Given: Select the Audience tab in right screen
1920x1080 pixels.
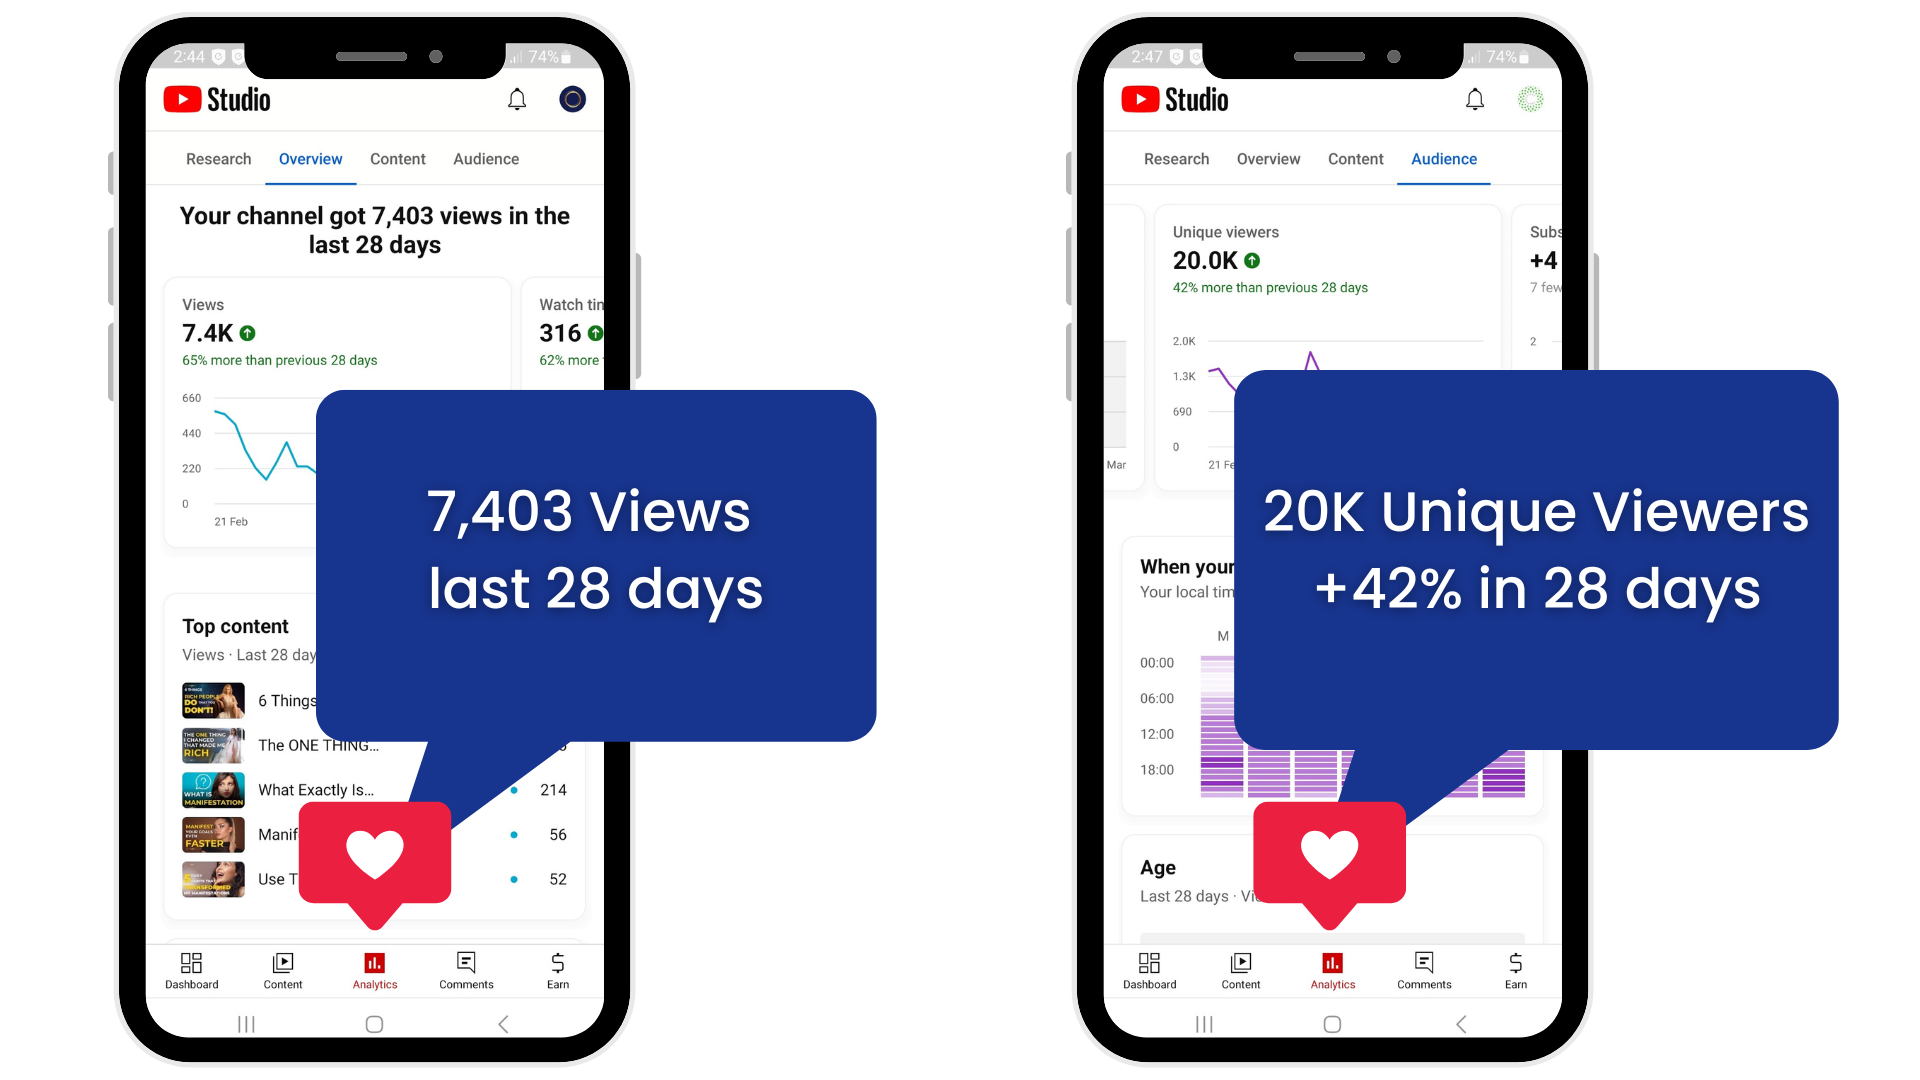Looking at the screenshot, I should [x=1444, y=158].
